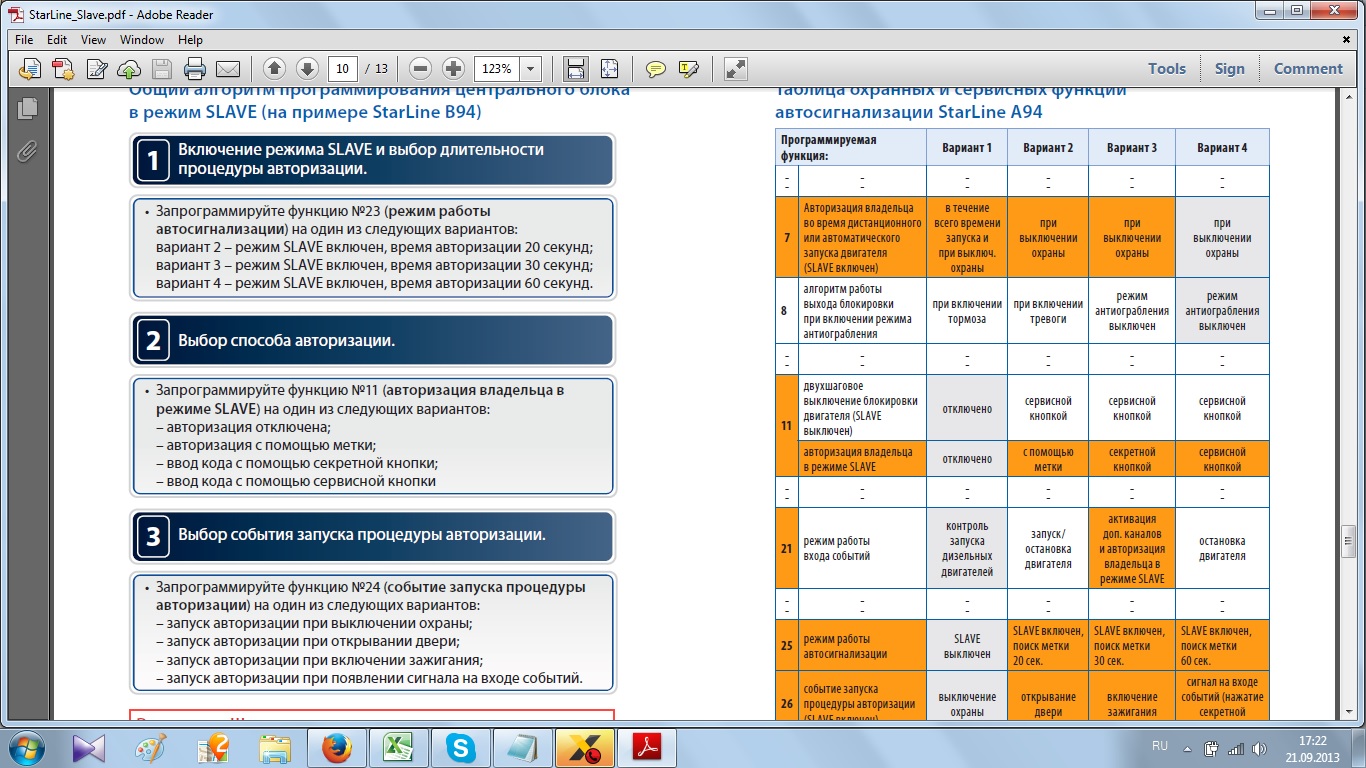The image size is (1366, 768).
Task: Select the highlight text tool
Action: [x=688, y=69]
